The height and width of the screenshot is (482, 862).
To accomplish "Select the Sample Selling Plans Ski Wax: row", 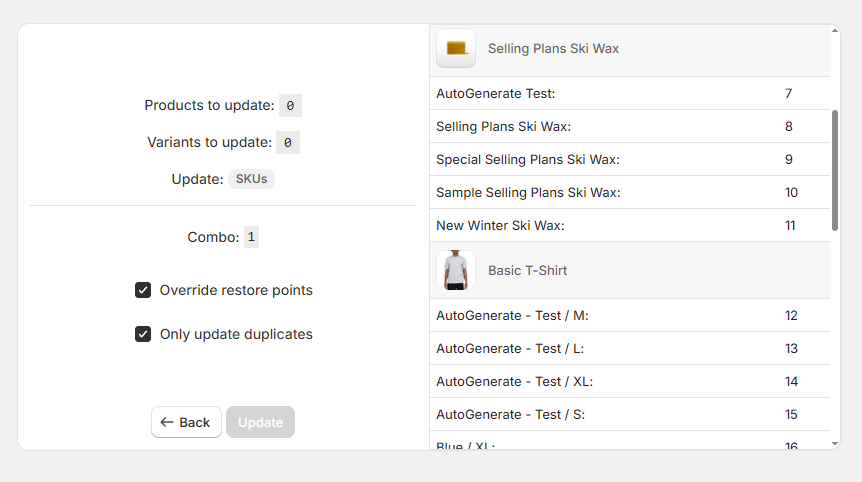I will tap(630, 192).
